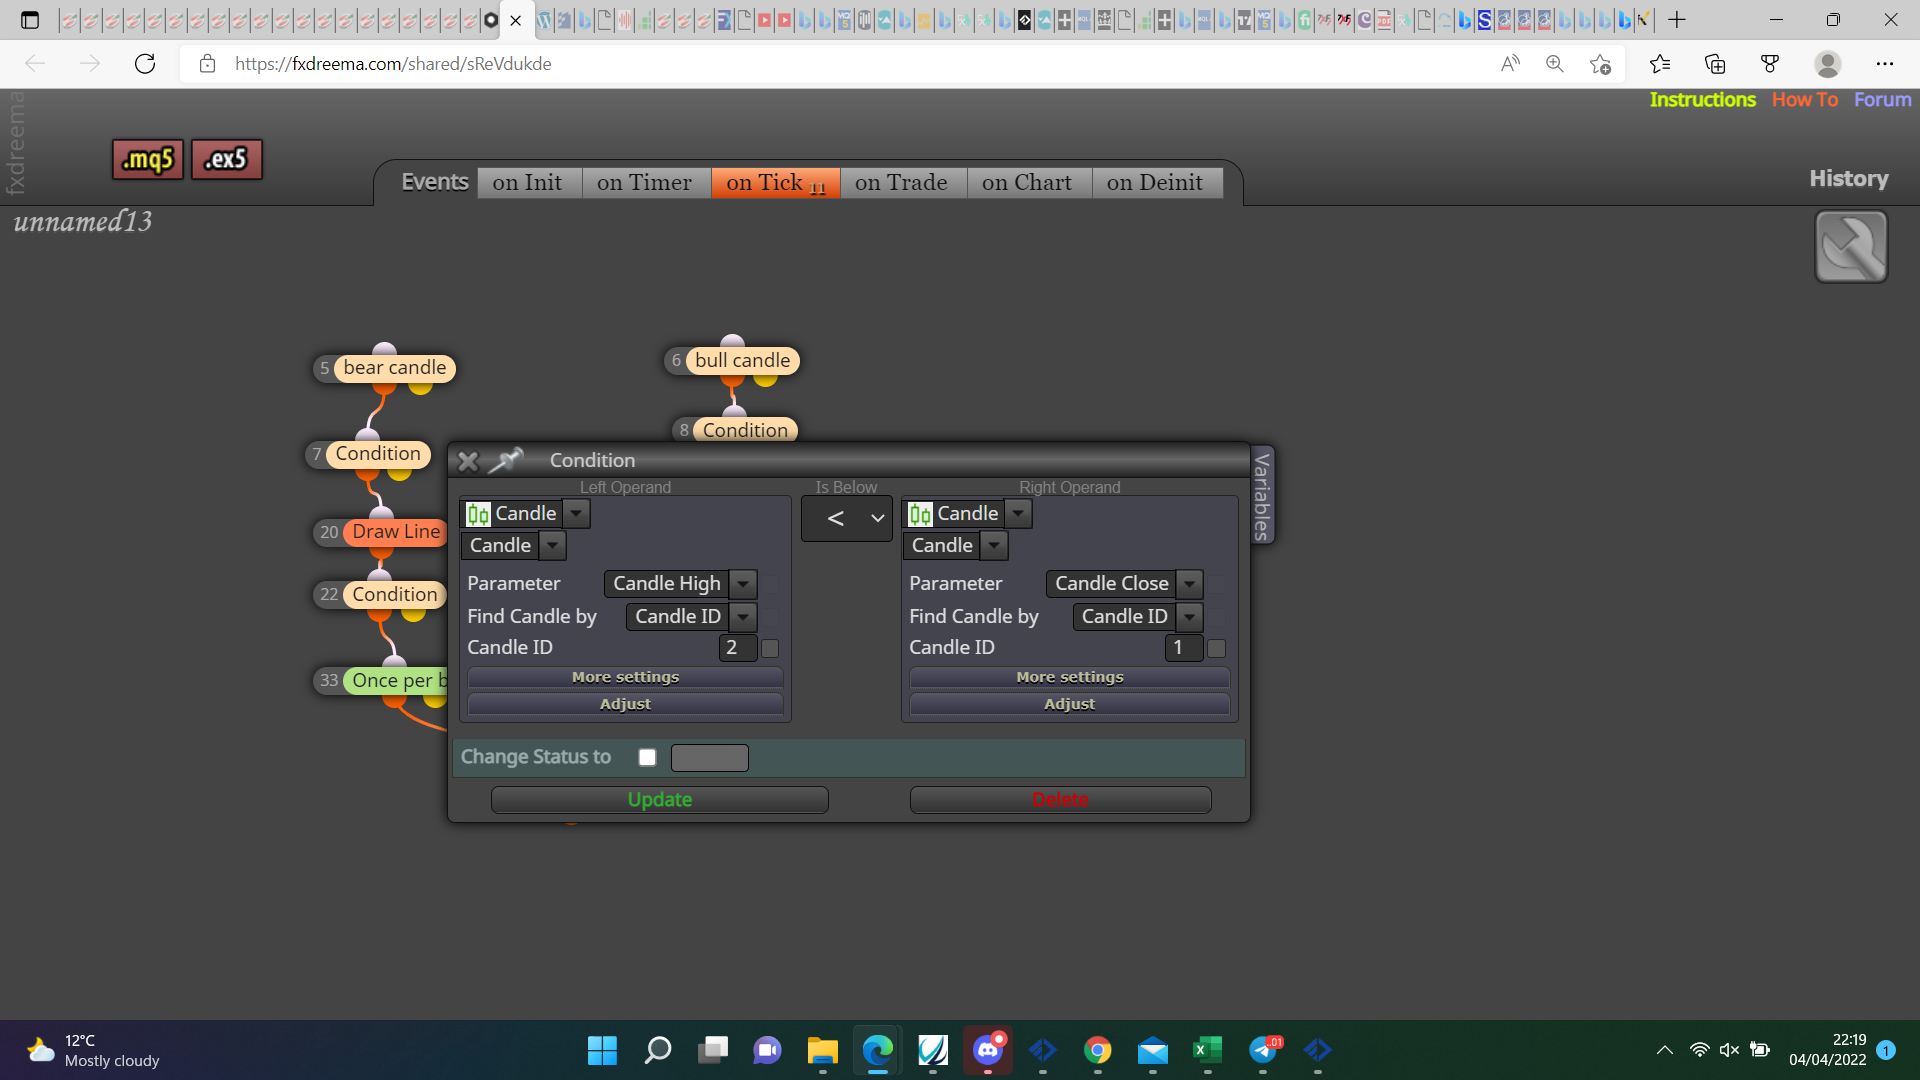The image size is (1920, 1080).
Task: Open a new browser tab
Action: click(x=1677, y=19)
